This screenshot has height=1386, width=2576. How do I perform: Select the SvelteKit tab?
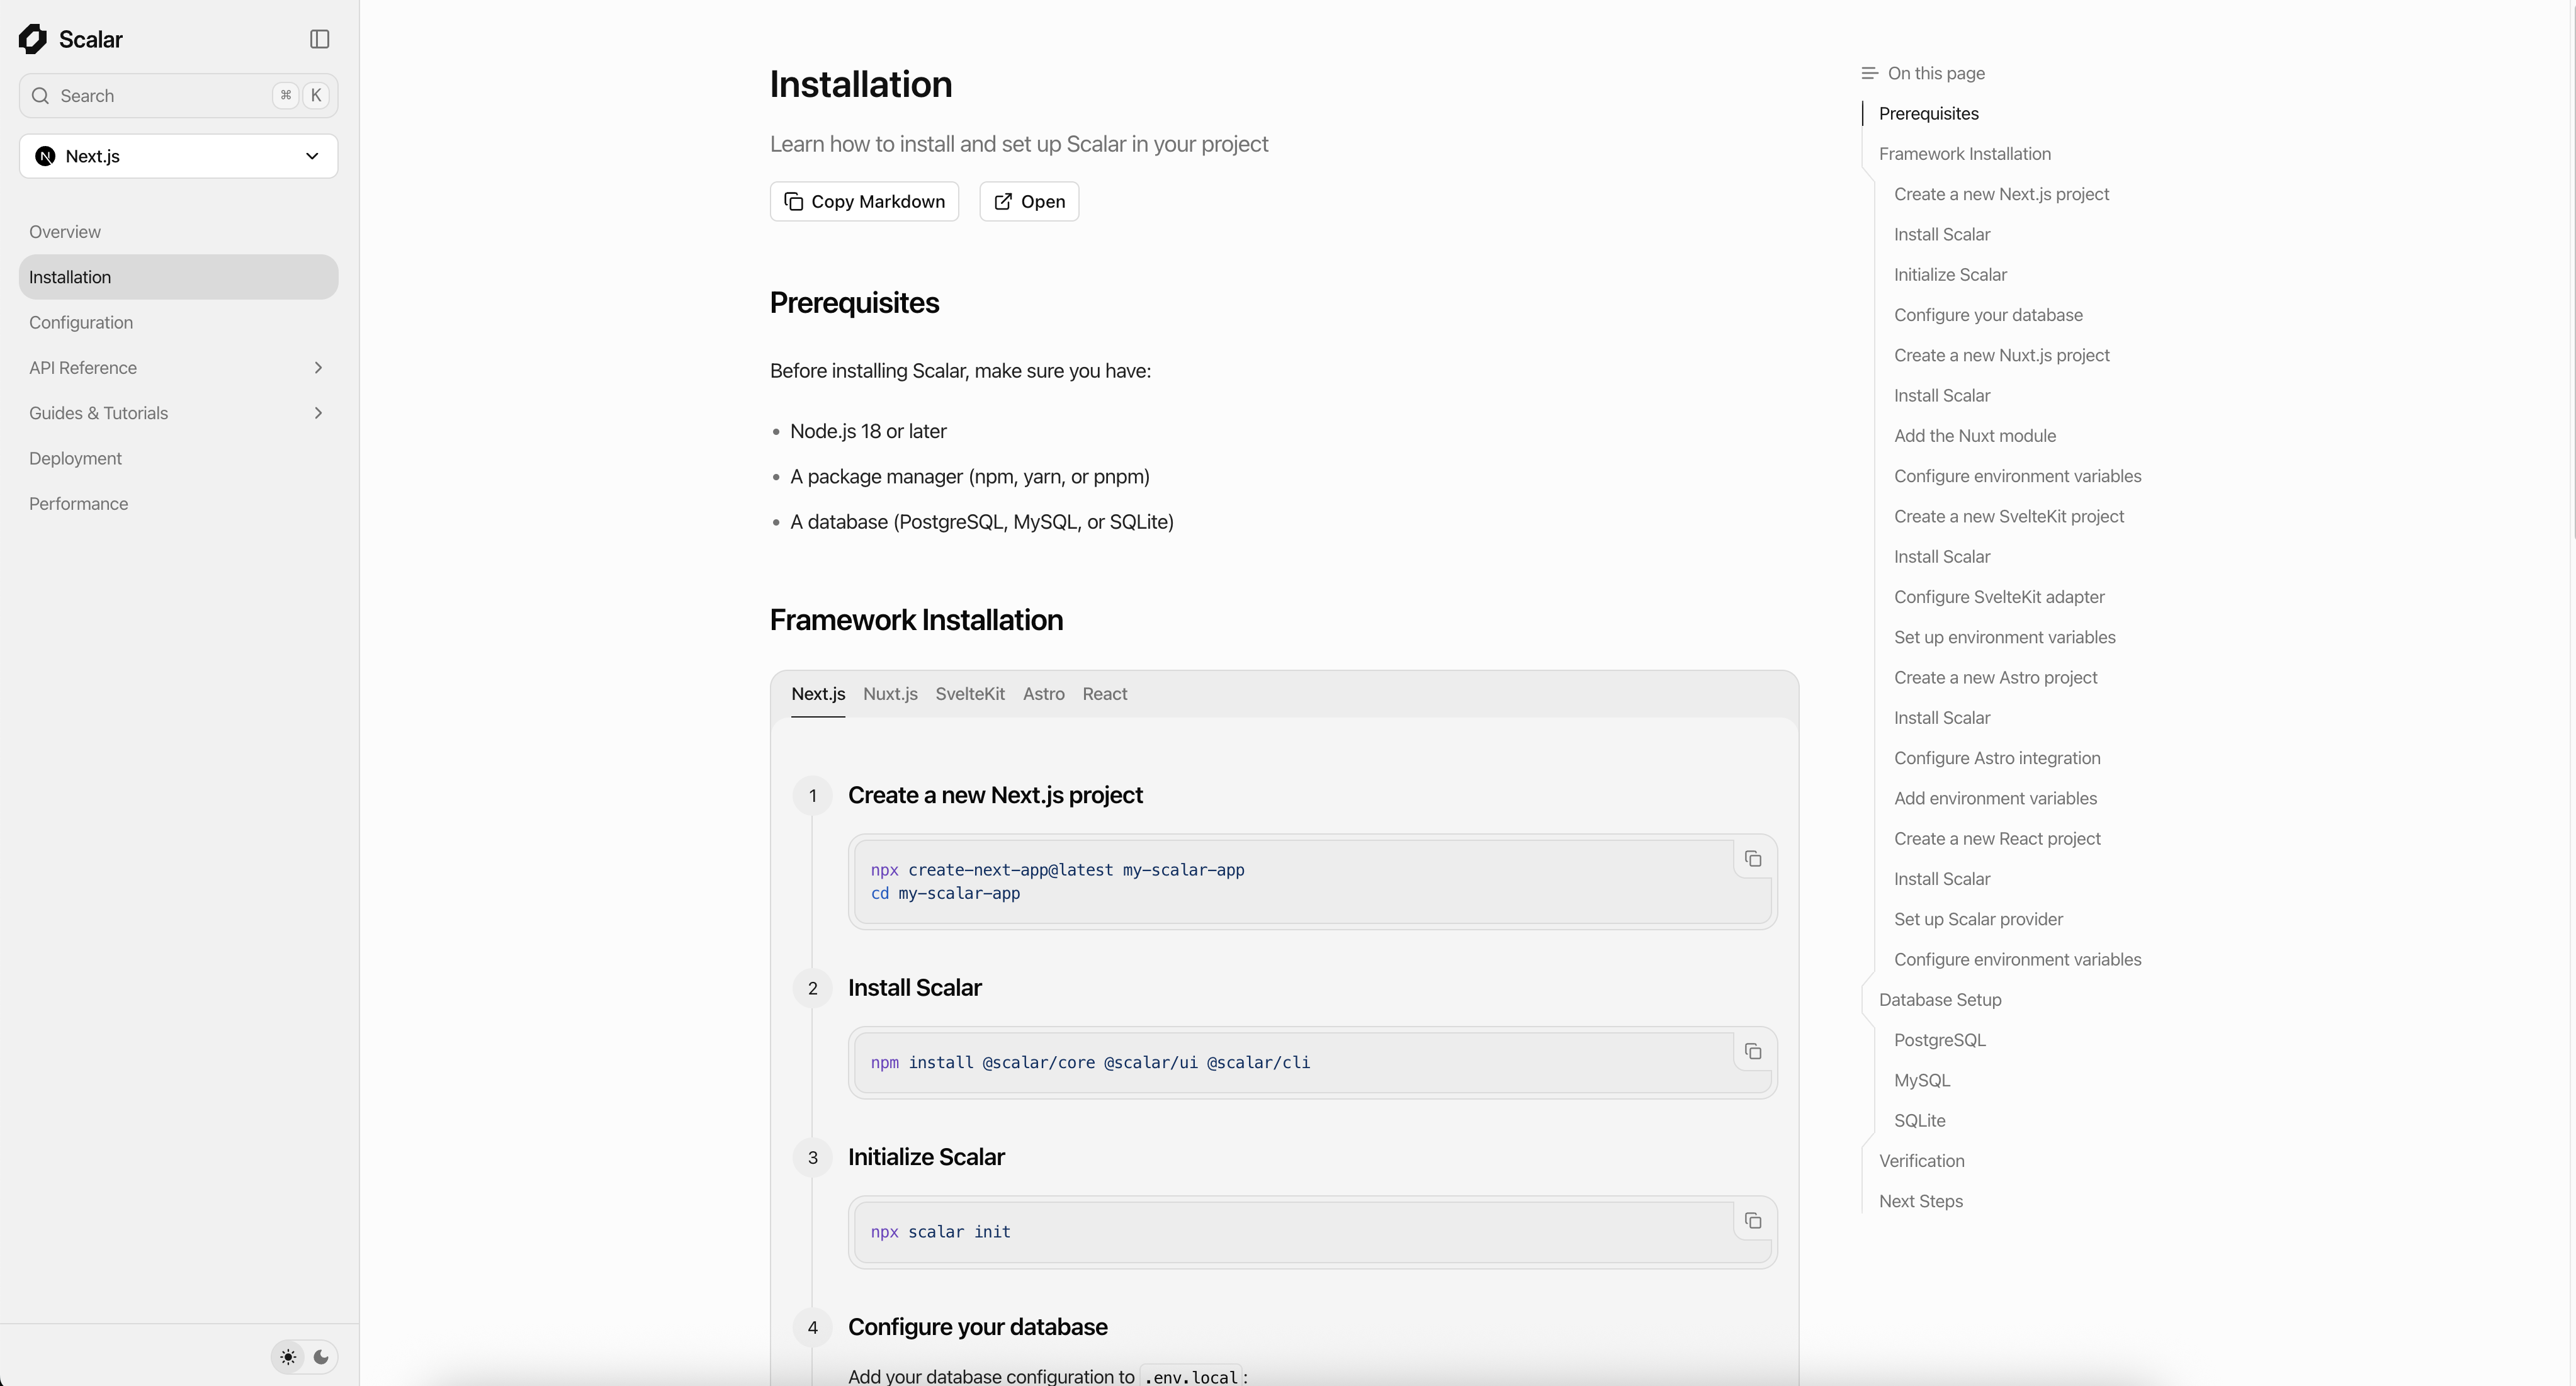pos(970,694)
